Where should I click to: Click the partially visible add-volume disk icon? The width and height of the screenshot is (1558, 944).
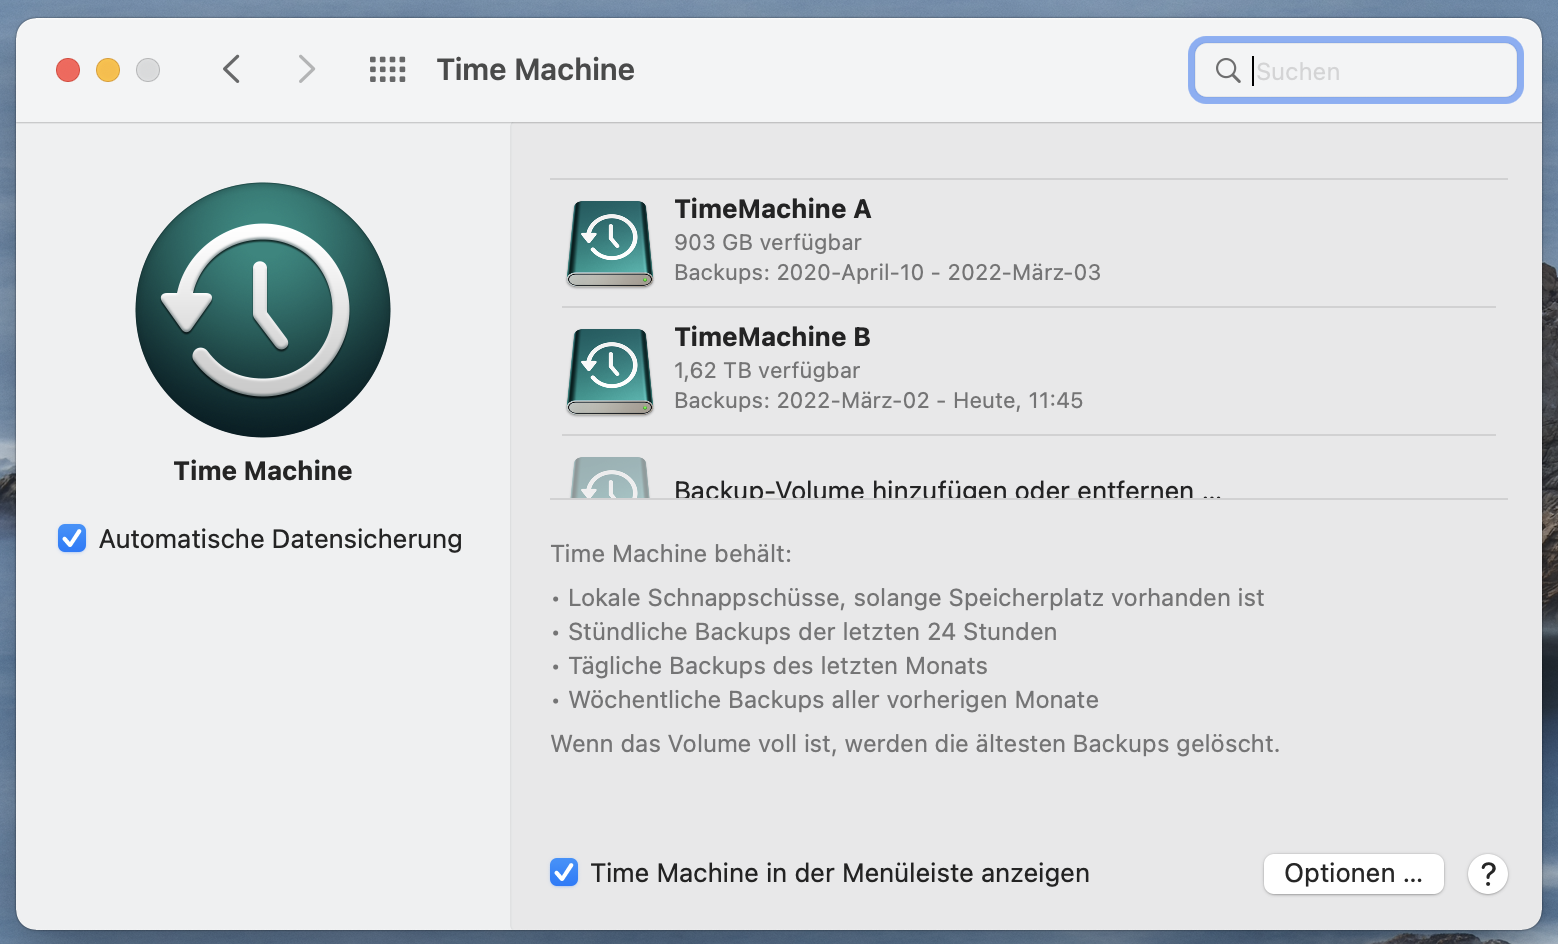(610, 481)
